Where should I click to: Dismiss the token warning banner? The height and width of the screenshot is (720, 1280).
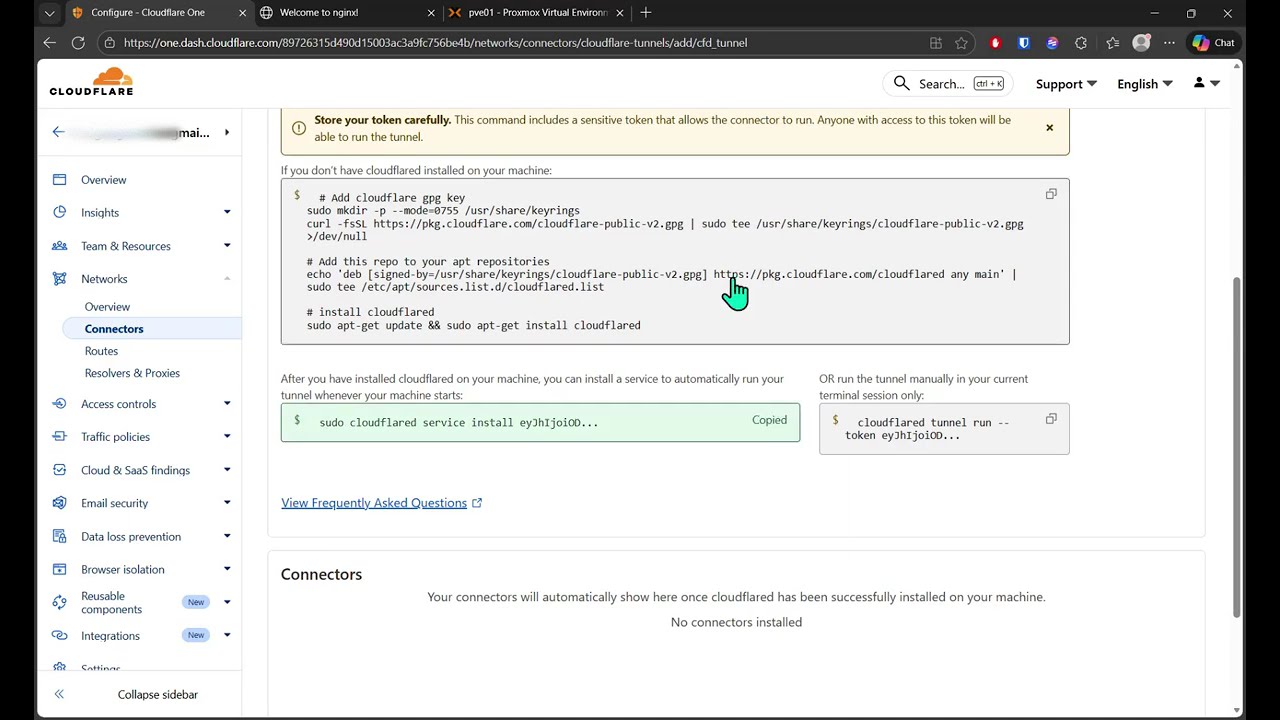click(1049, 128)
